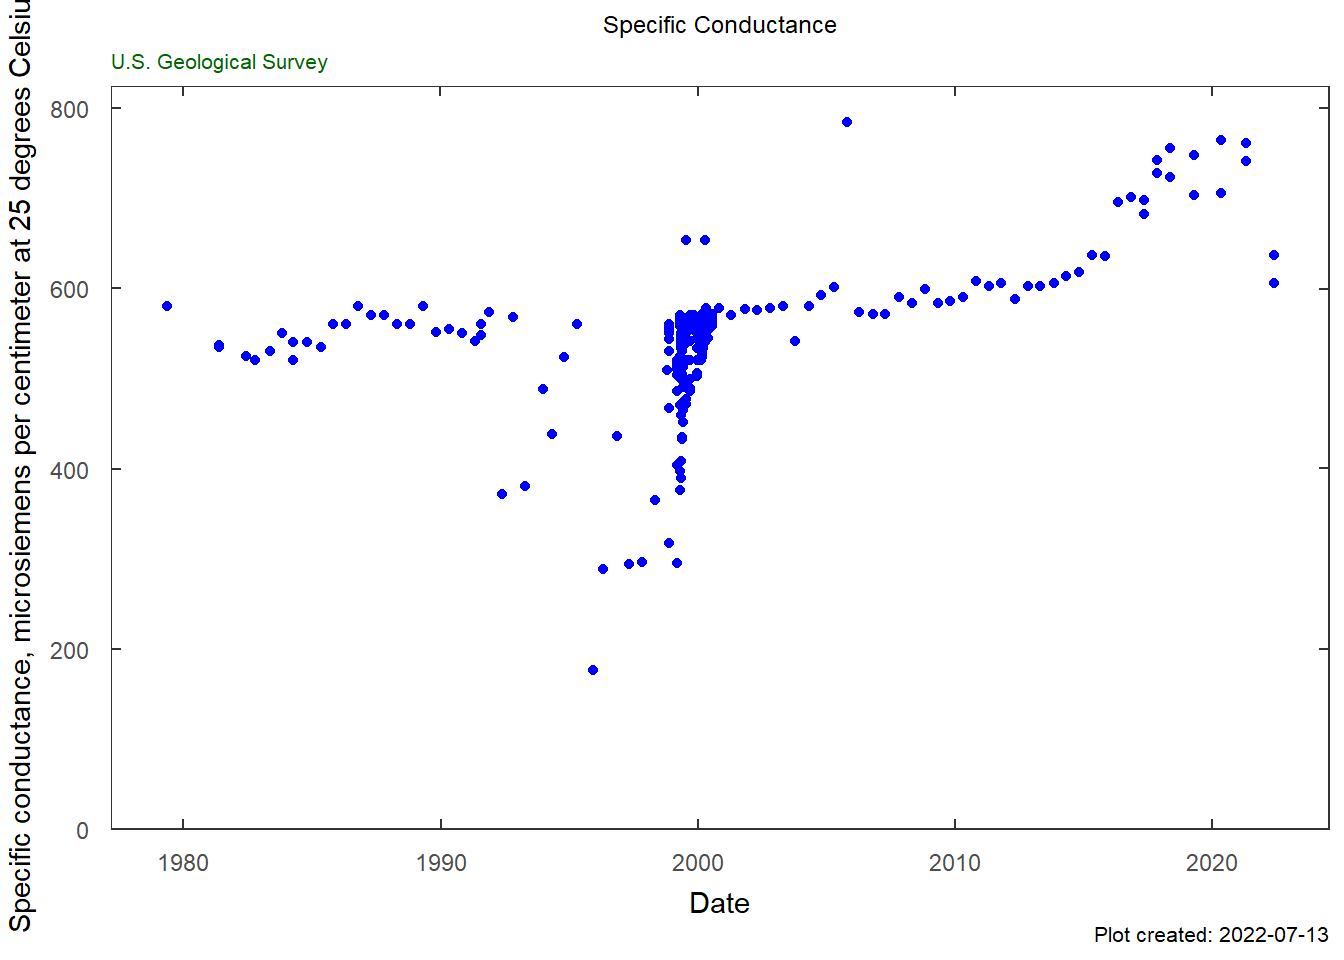Click the U.S. Geological Survey label

click(219, 62)
